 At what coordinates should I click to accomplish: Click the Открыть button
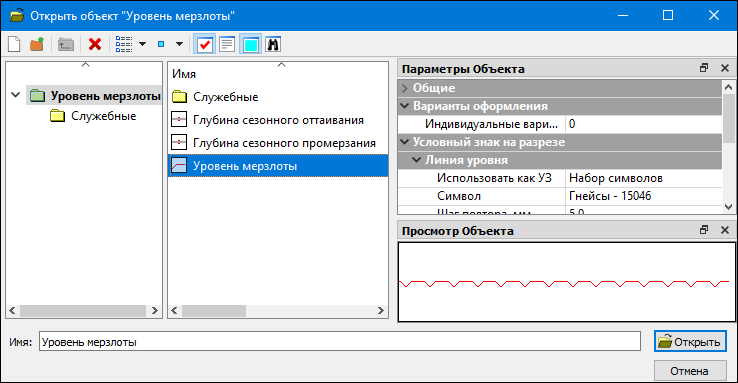[x=690, y=342]
